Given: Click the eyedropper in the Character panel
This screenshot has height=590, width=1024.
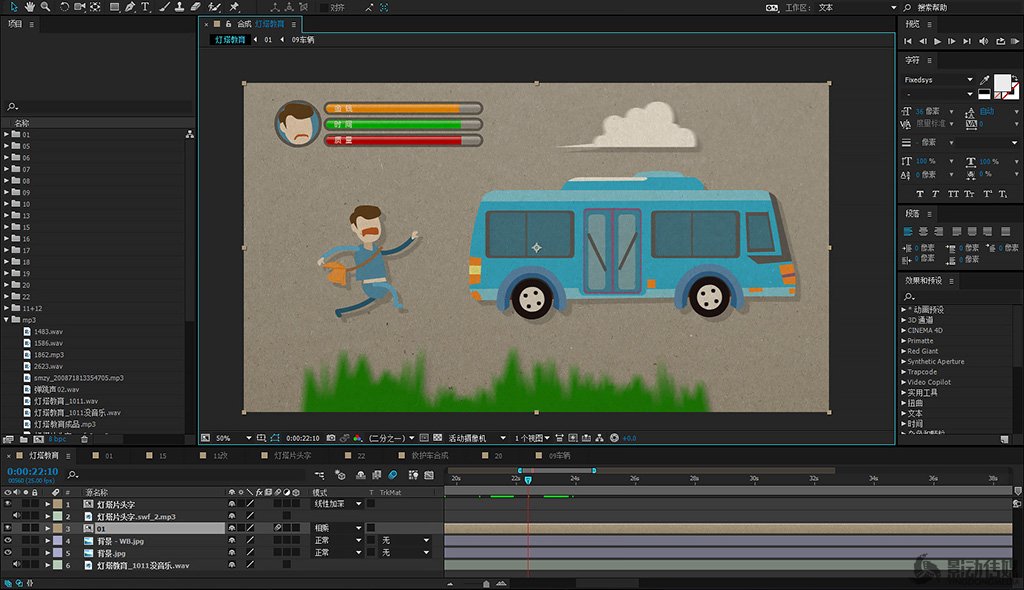Looking at the screenshot, I should (x=984, y=80).
